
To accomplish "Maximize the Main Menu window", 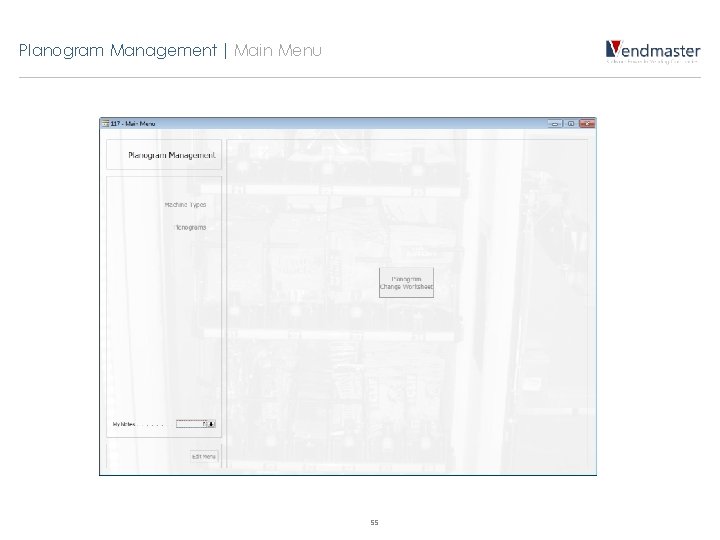I will (x=571, y=124).
